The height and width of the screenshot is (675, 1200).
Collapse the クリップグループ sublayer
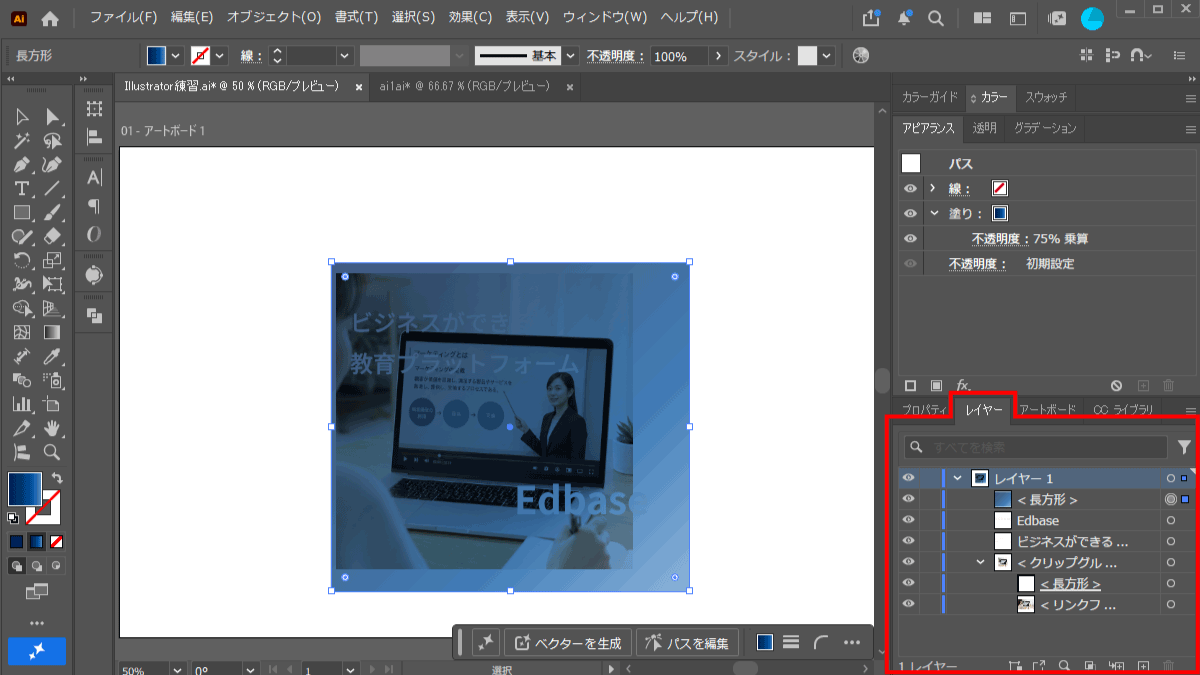[x=981, y=562]
